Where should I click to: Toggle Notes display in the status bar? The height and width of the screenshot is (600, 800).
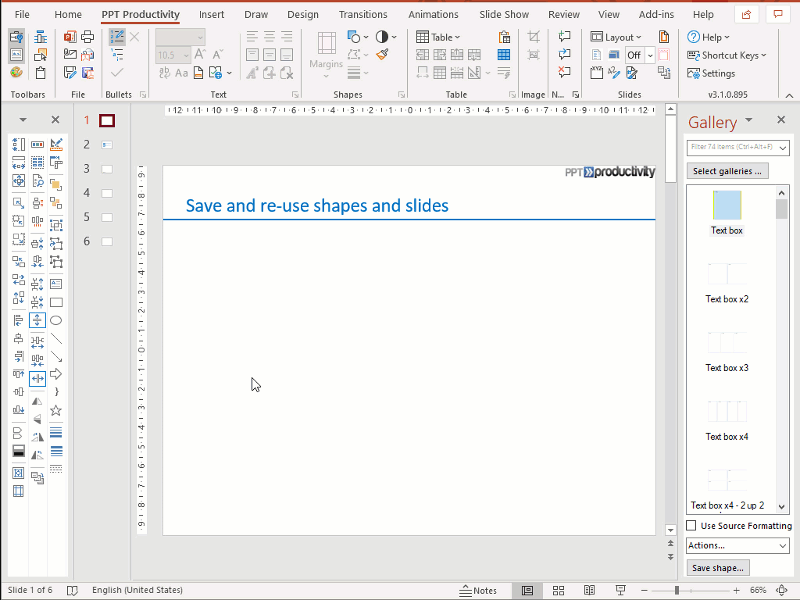click(480, 590)
